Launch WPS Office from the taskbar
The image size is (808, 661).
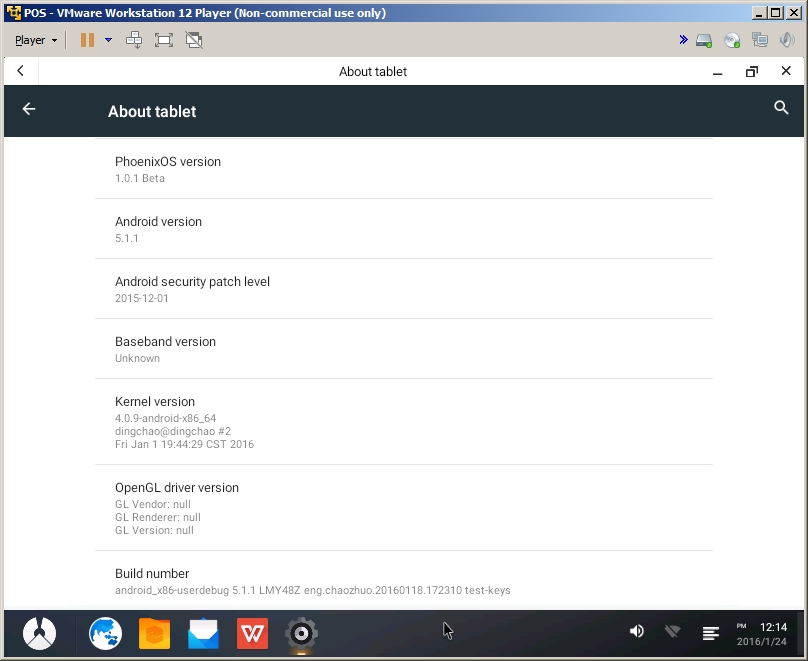252,633
